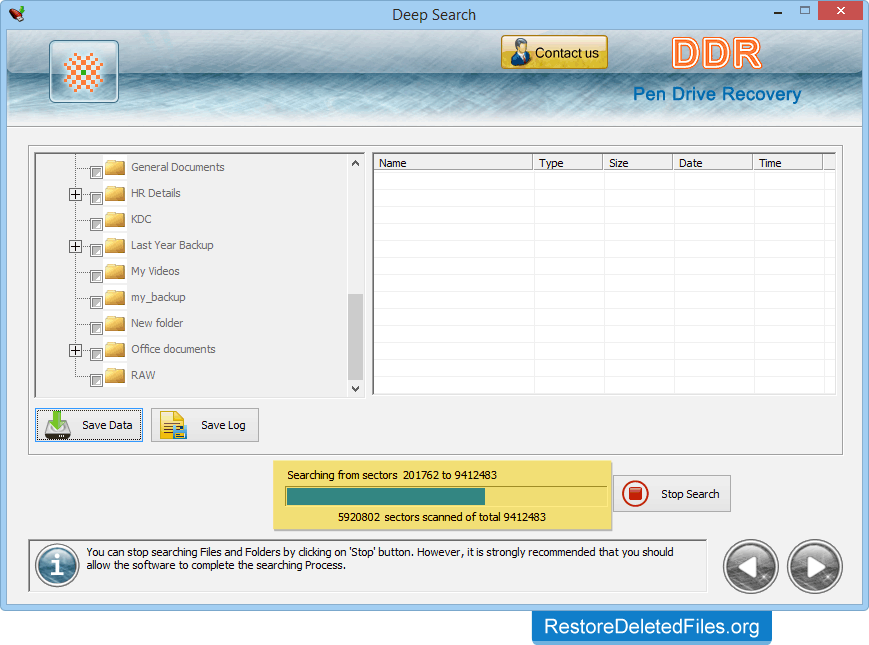The width and height of the screenshot is (869, 645).
Task: Tick the General Documents checkbox
Action: coord(96,172)
